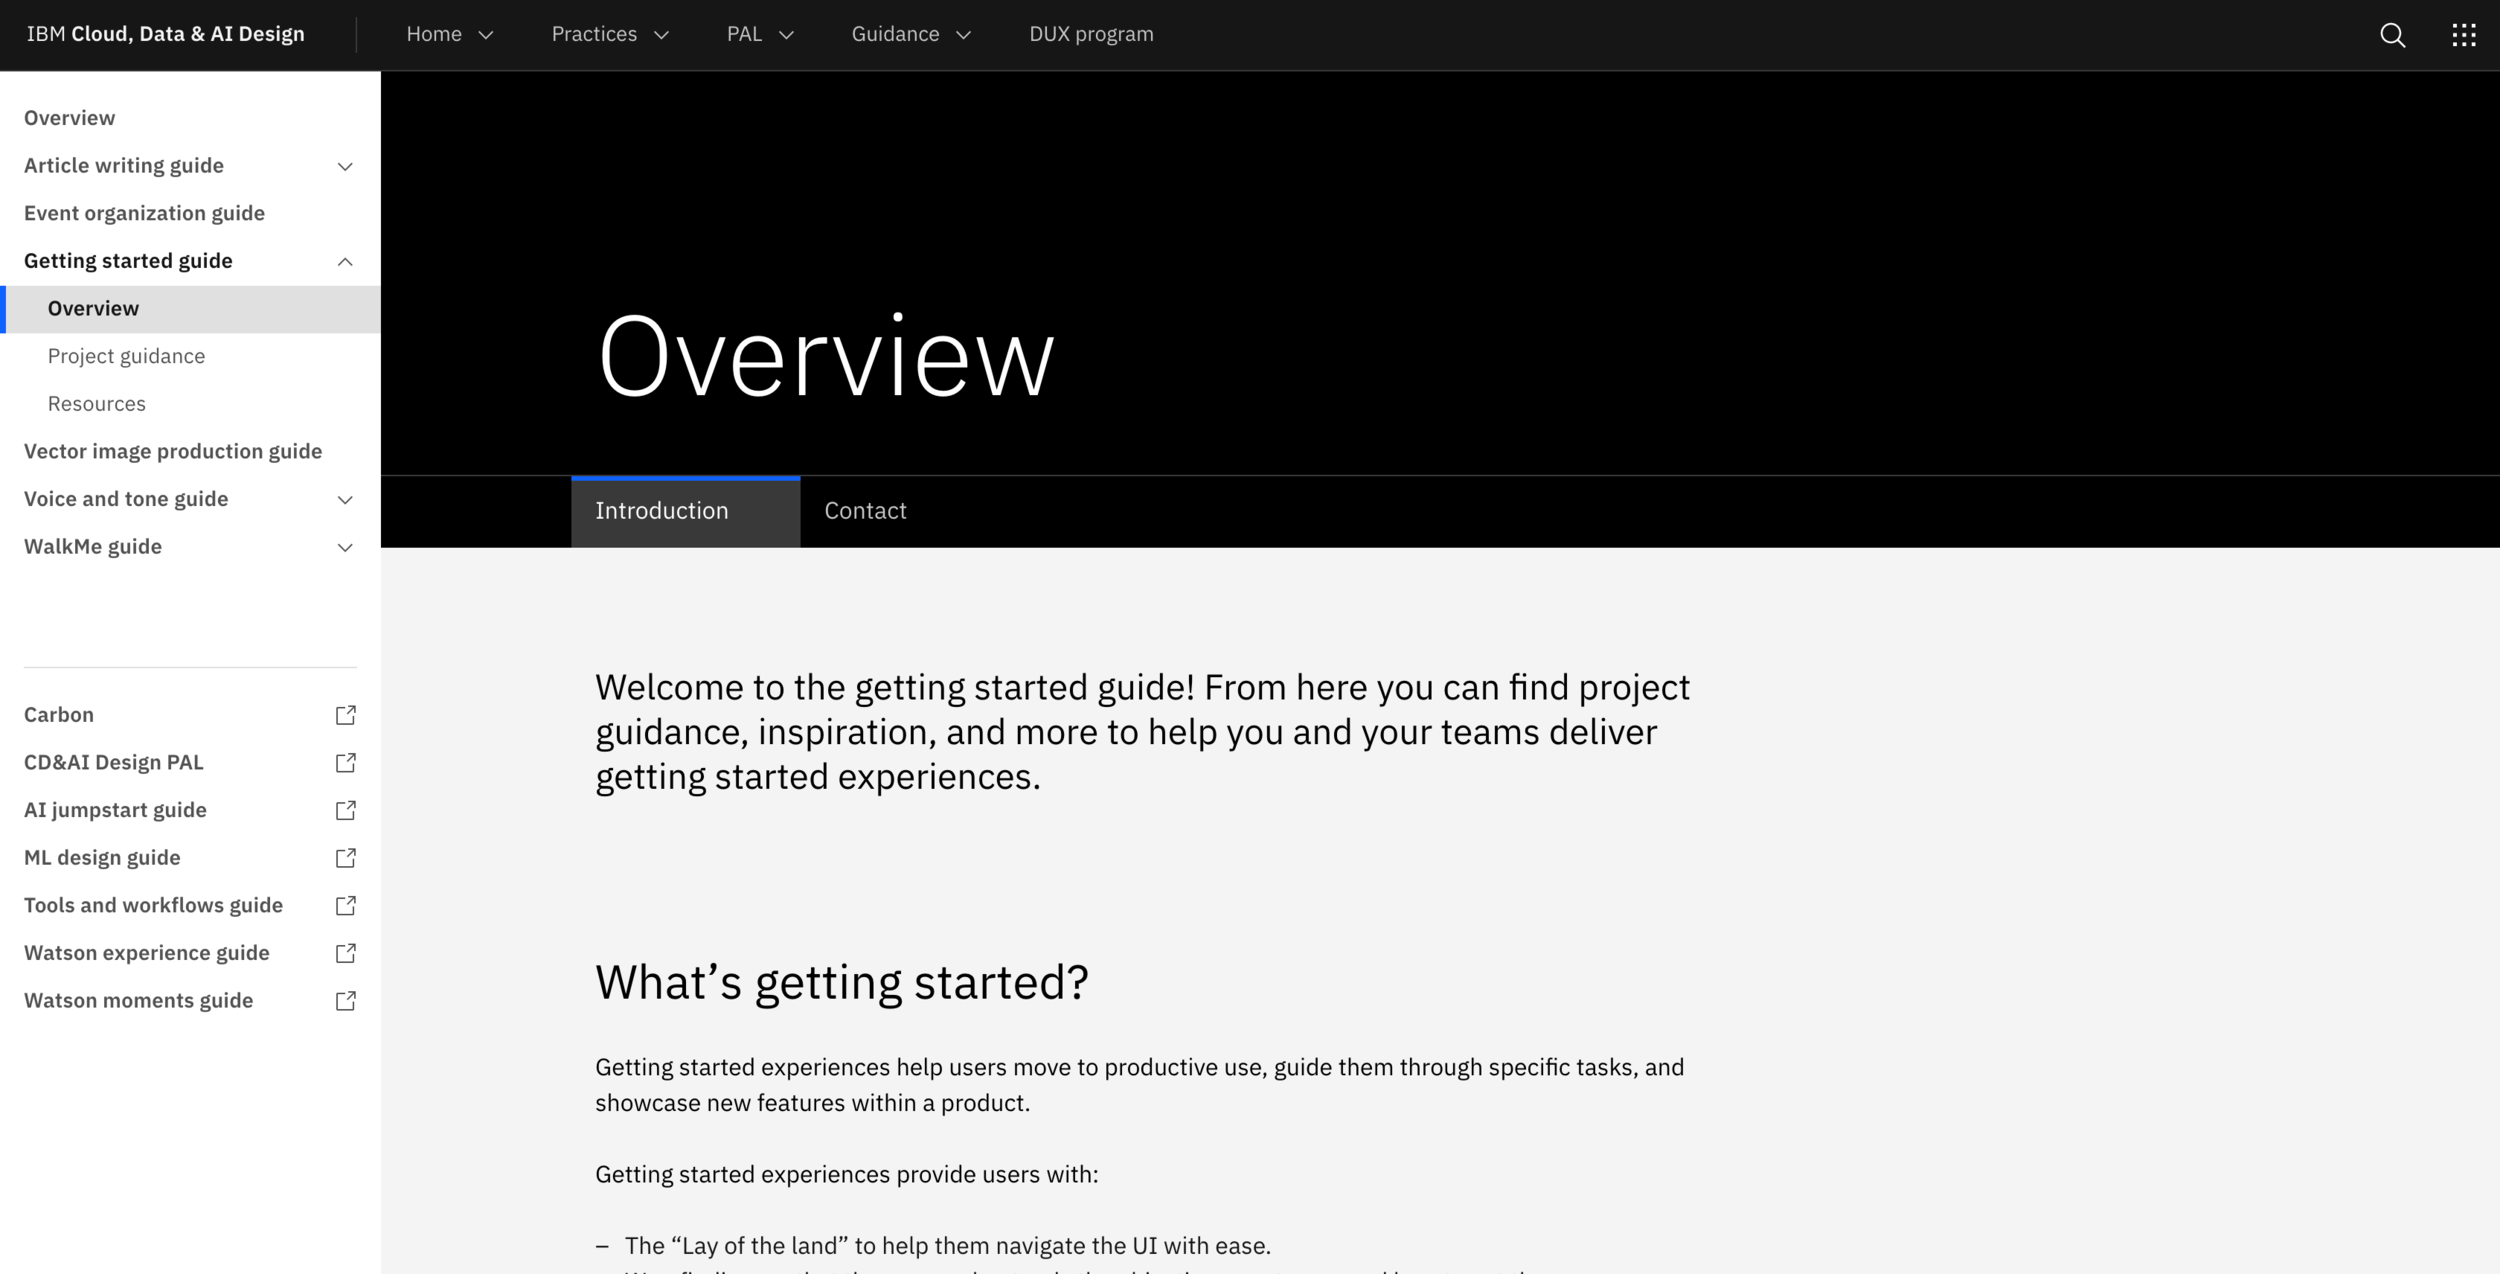Open CD&AI Design PAL external link icon
The image size is (2500, 1274).
click(345, 762)
